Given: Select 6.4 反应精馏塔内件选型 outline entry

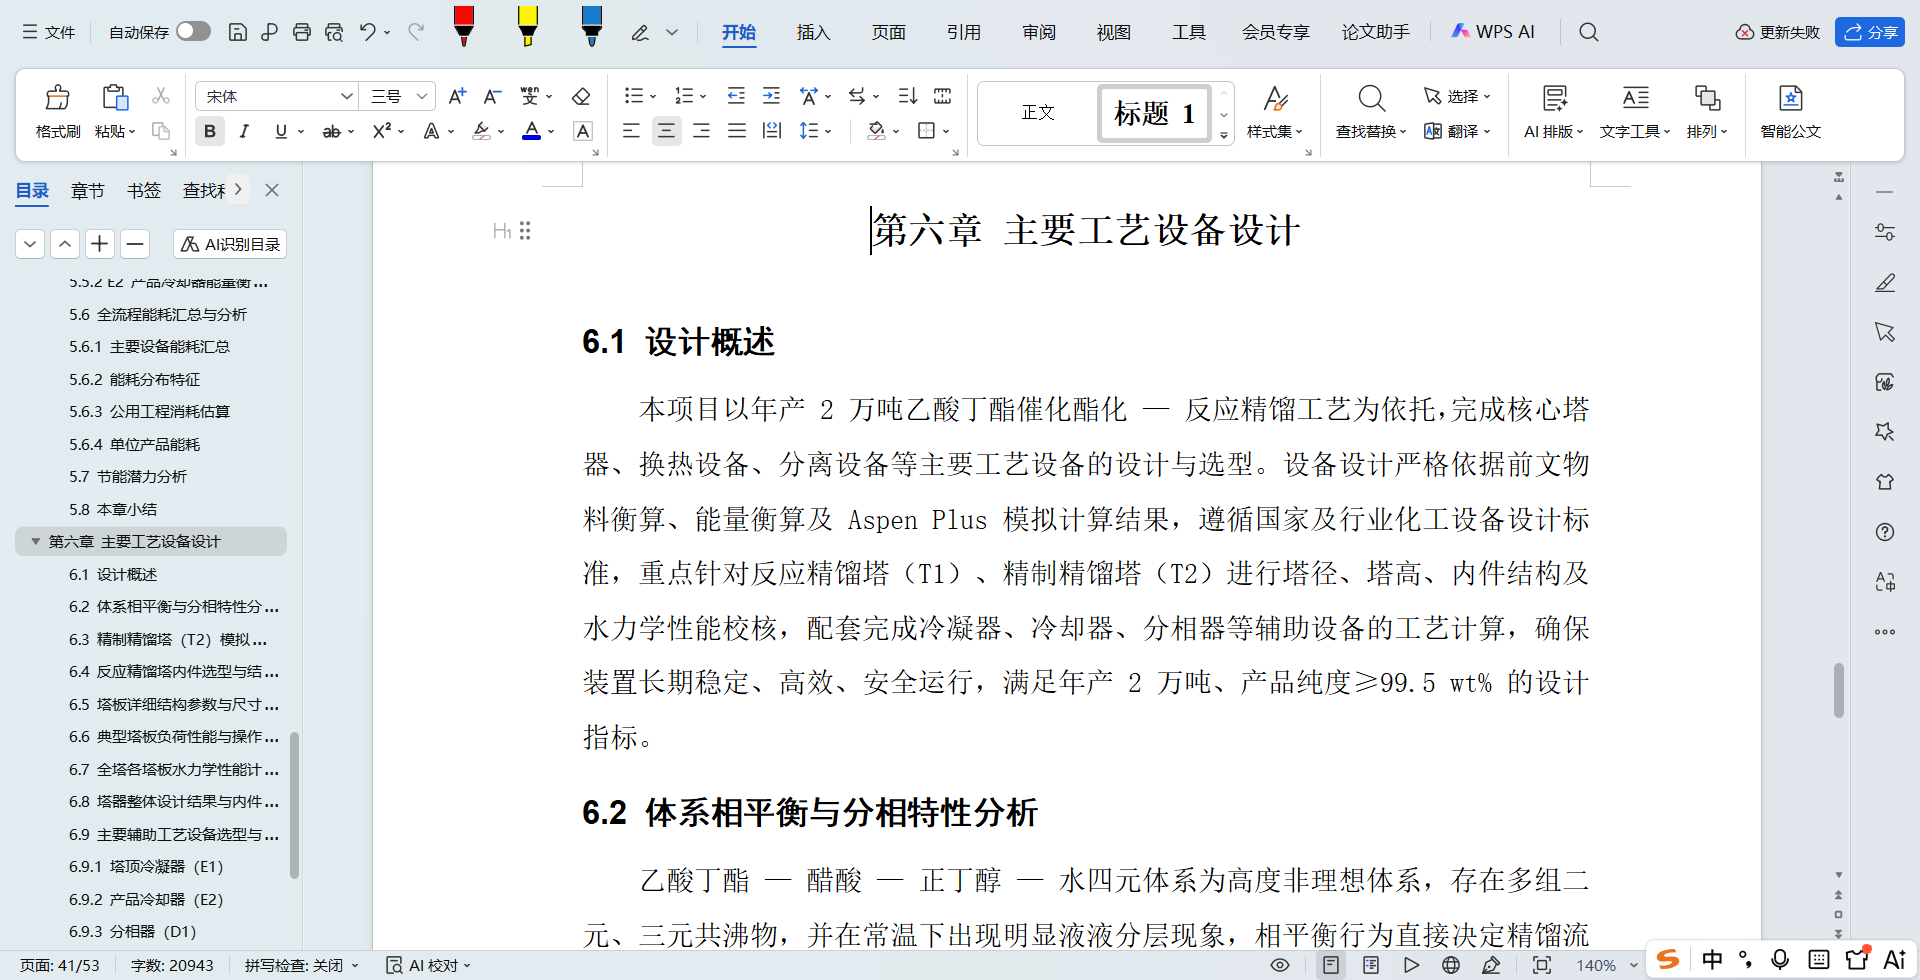Looking at the screenshot, I should point(173,671).
